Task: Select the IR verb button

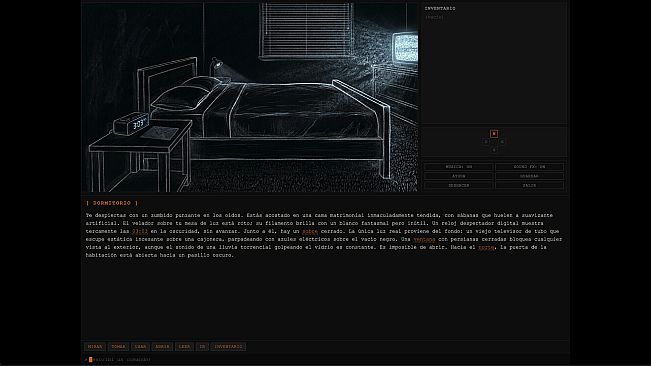Action: [x=202, y=346]
